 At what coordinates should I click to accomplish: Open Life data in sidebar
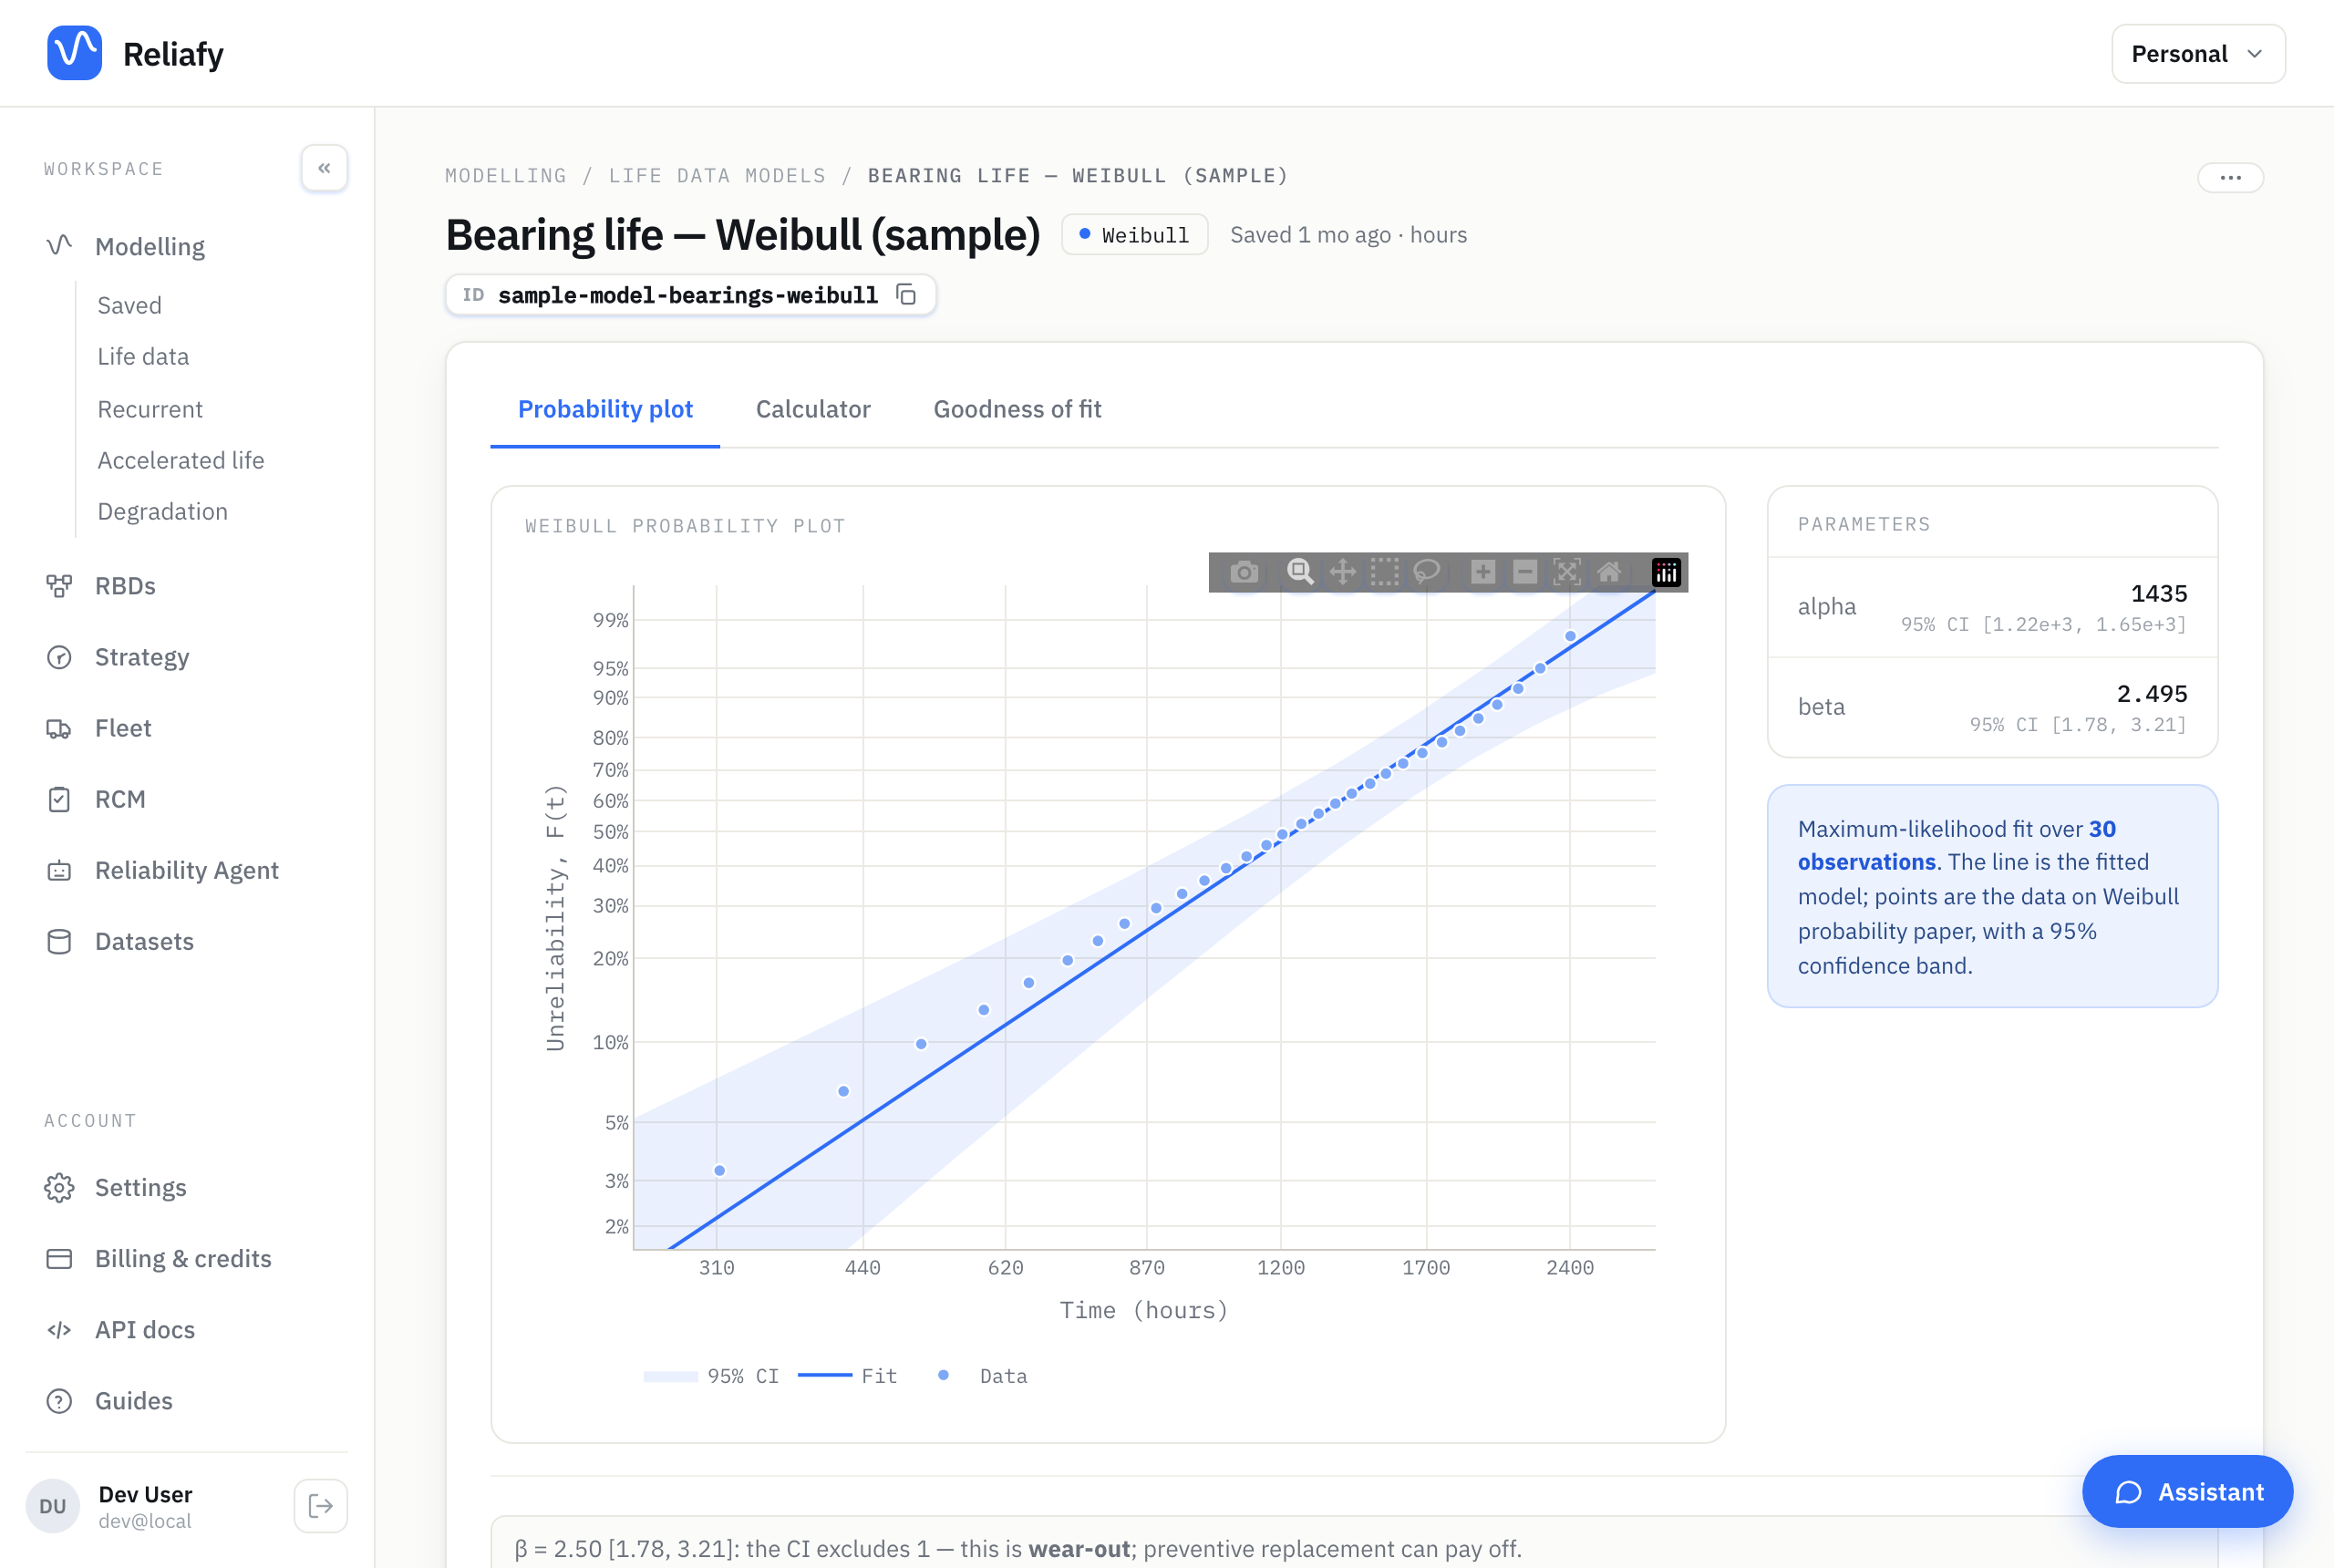tap(143, 357)
